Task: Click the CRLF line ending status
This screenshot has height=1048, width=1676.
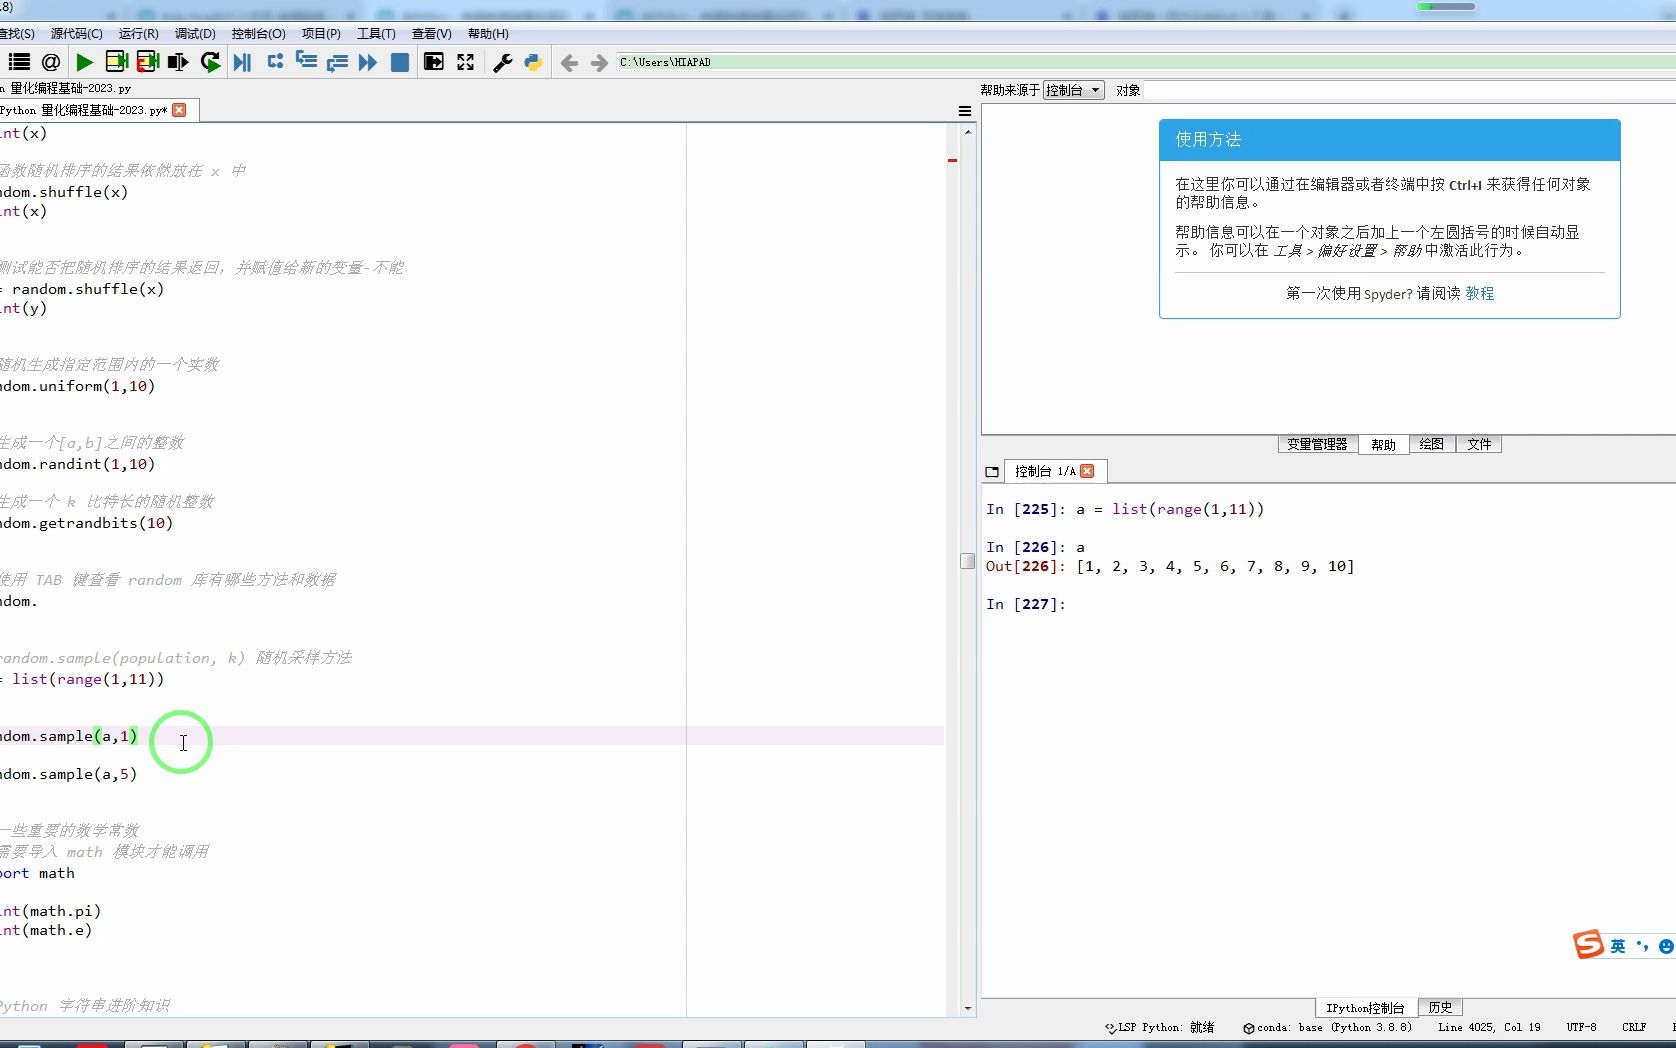Action: pyautogui.click(x=1634, y=1027)
